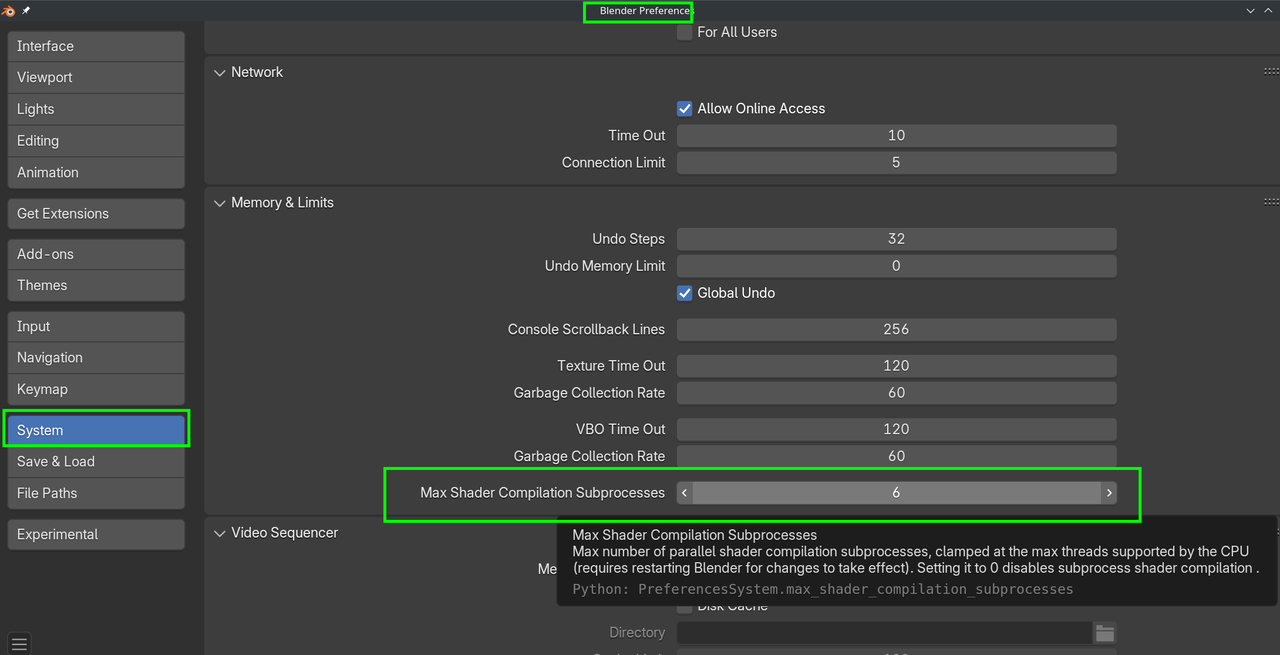Minimize the Blender Preferences window

[1250, 10]
